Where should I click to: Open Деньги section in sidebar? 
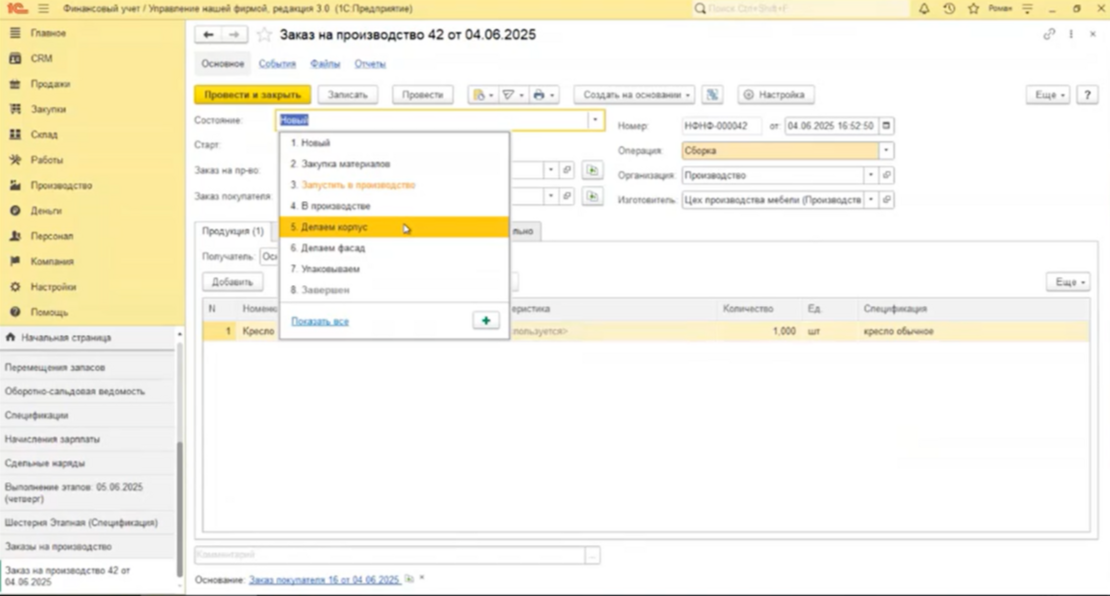[46, 211]
